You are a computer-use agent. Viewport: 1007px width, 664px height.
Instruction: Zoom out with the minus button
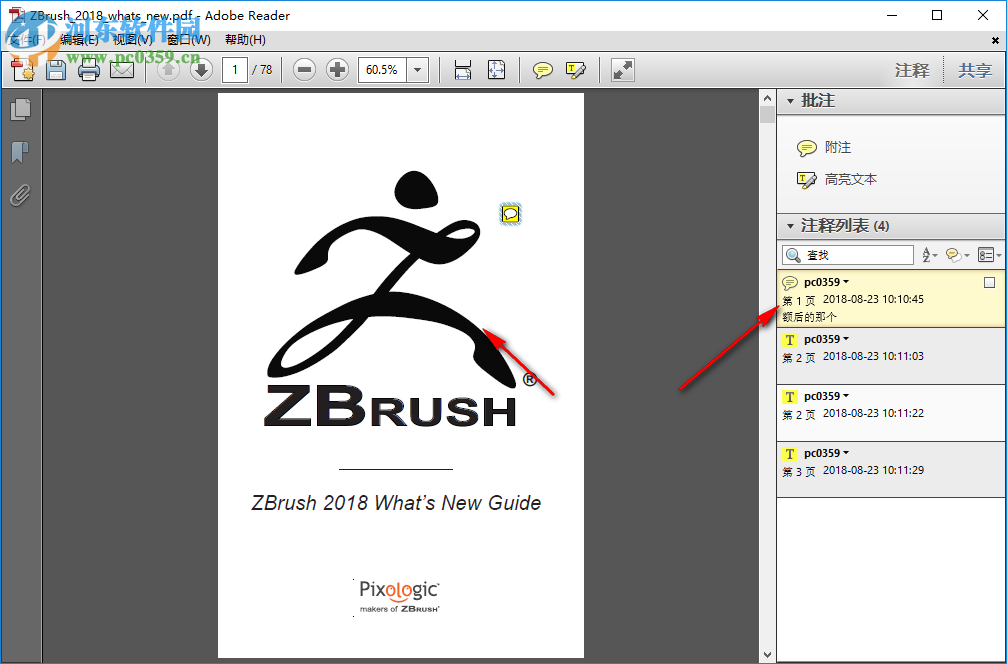click(304, 69)
